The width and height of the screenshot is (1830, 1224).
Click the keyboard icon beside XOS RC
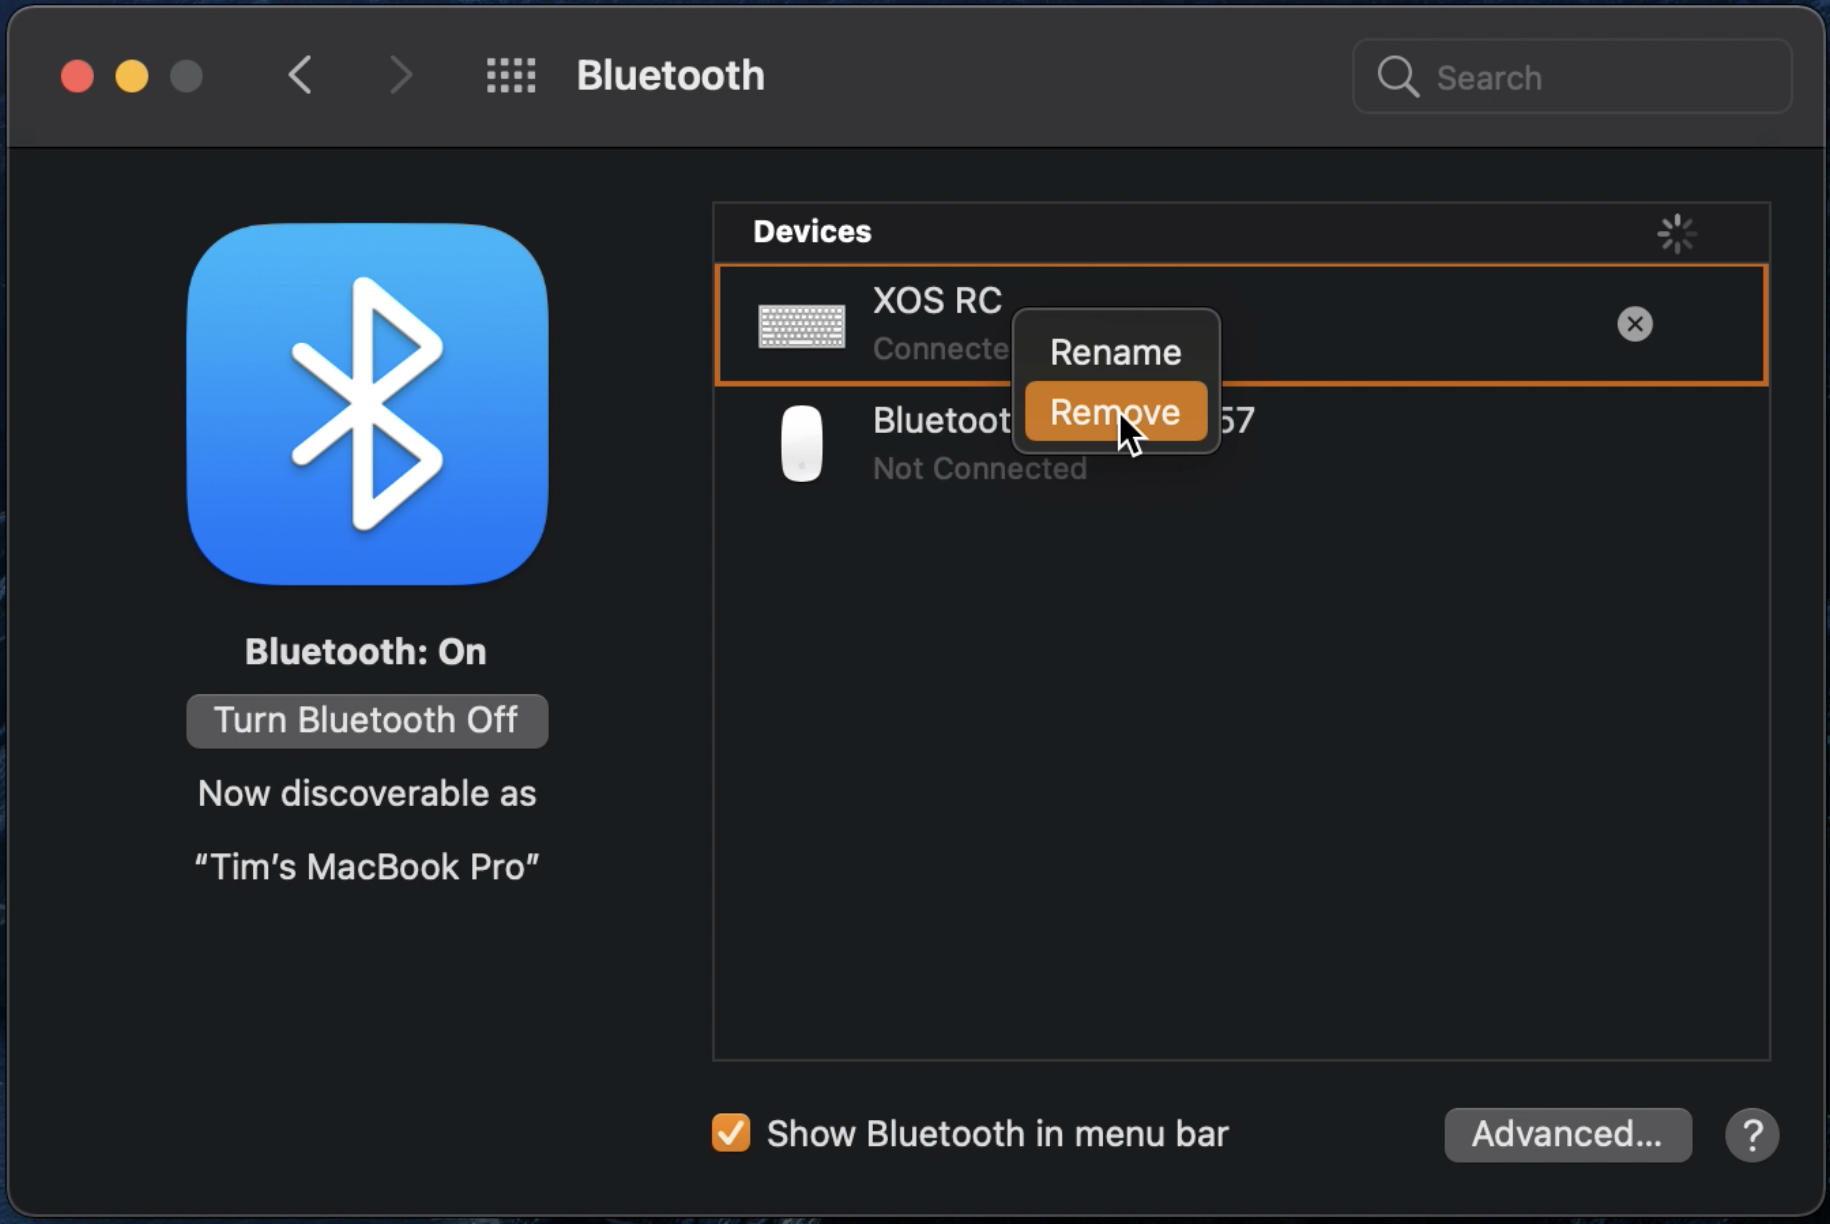pyautogui.click(x=801, y=325)
